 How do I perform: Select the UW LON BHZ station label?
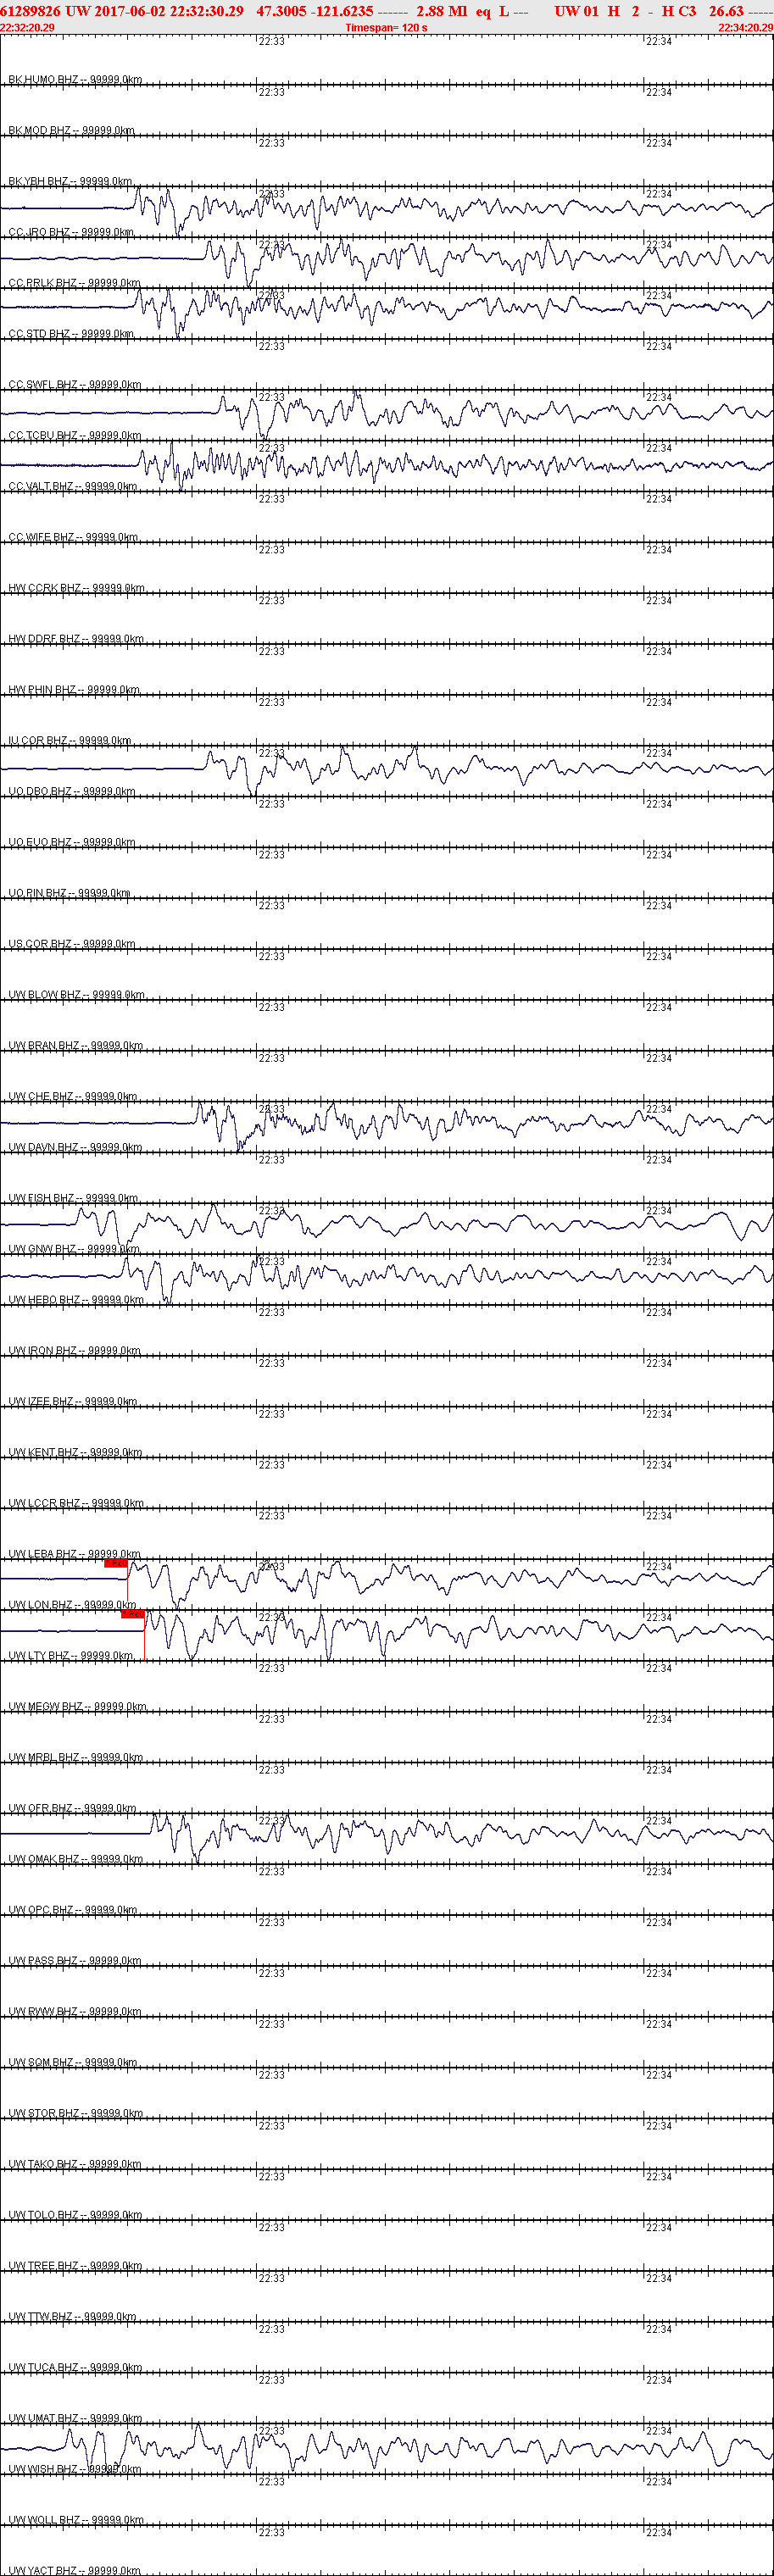tap(72, 1605)
